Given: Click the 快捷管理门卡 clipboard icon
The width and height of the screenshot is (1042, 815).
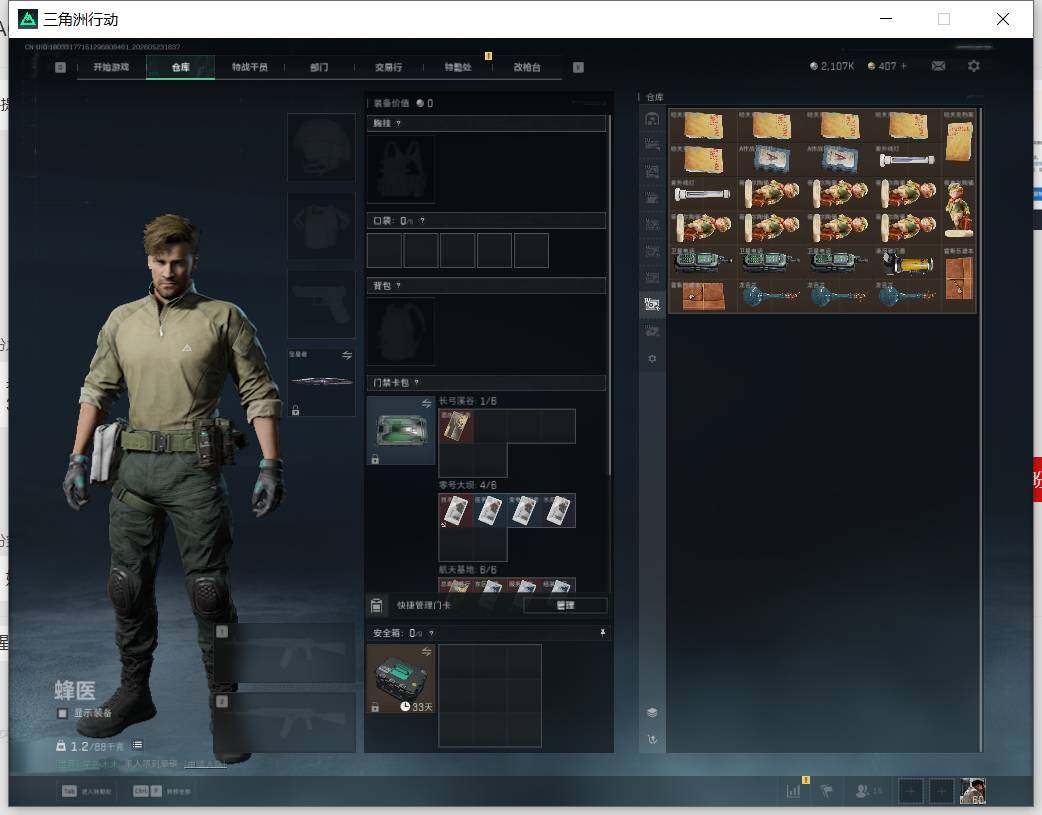Looking at the screenshot, I should point(376,605).
